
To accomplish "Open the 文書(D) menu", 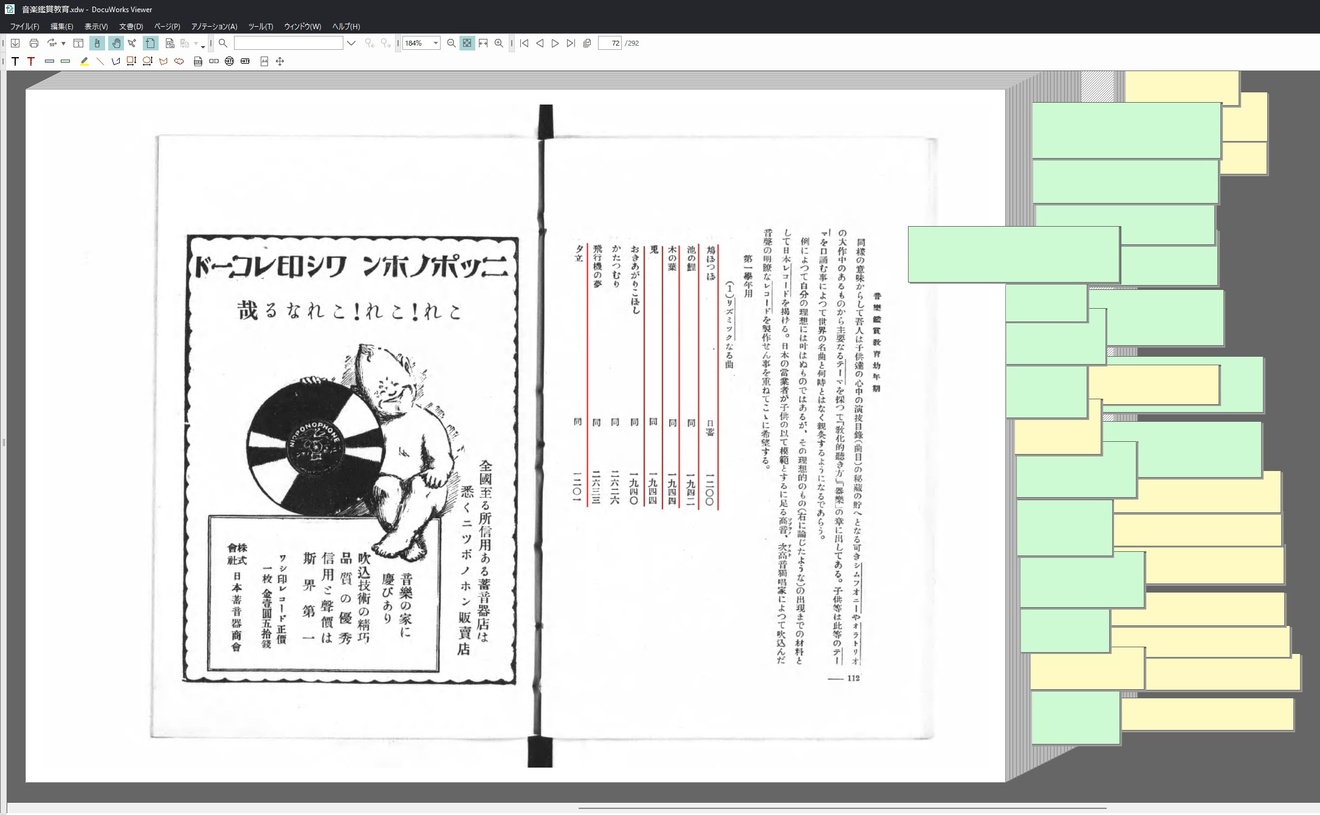I will (x=131, y=26).
